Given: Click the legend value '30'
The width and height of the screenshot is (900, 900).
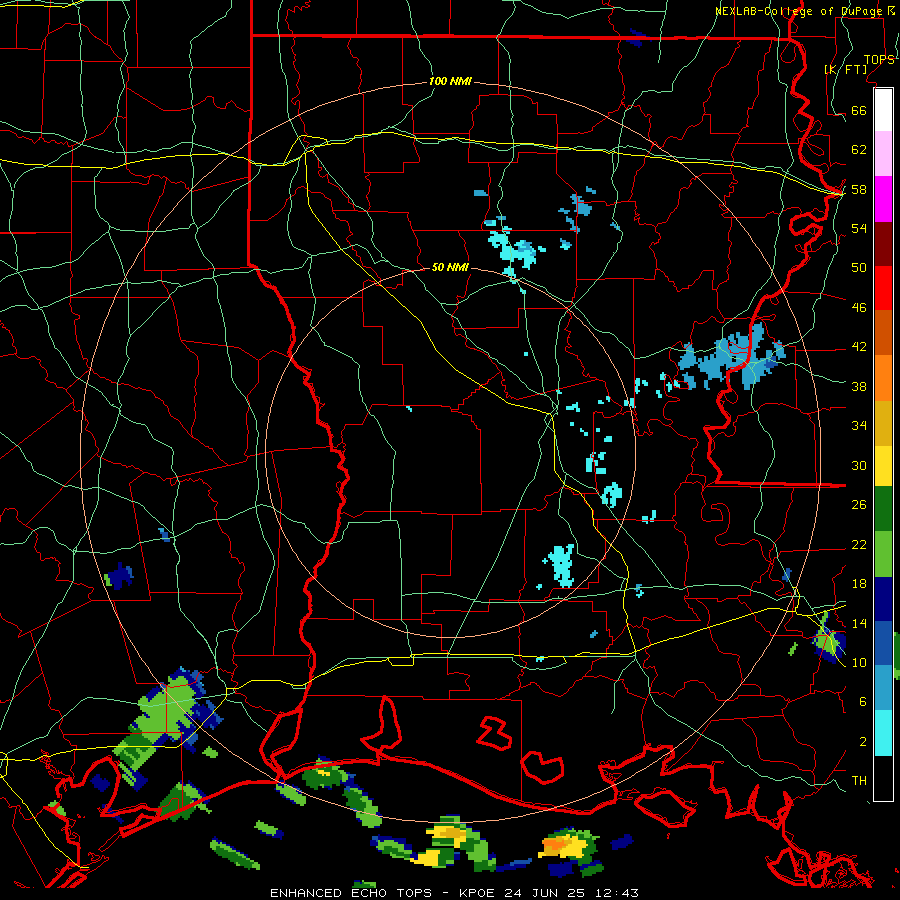Looking at the screenshot, I should pyautogui.click(x=859, y=465).
